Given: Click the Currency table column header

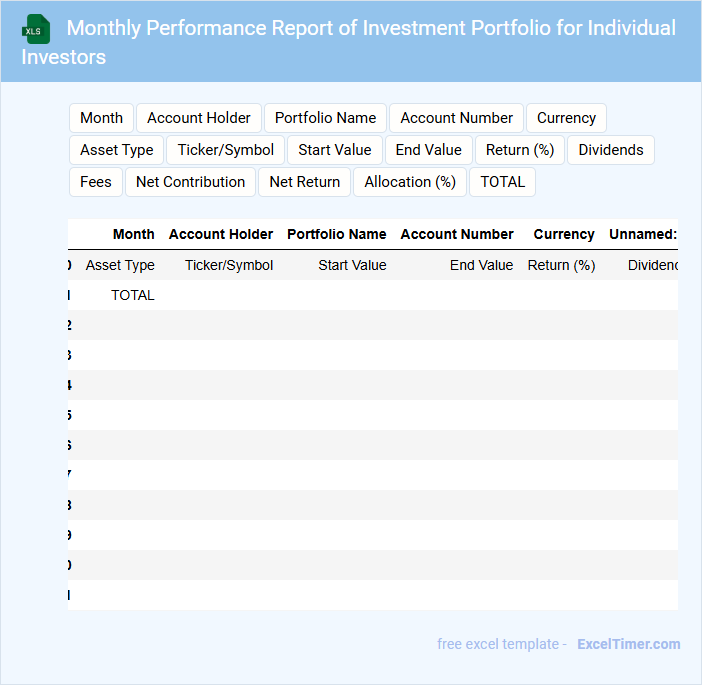Looking at the screenshot, I should click(564, 234).
